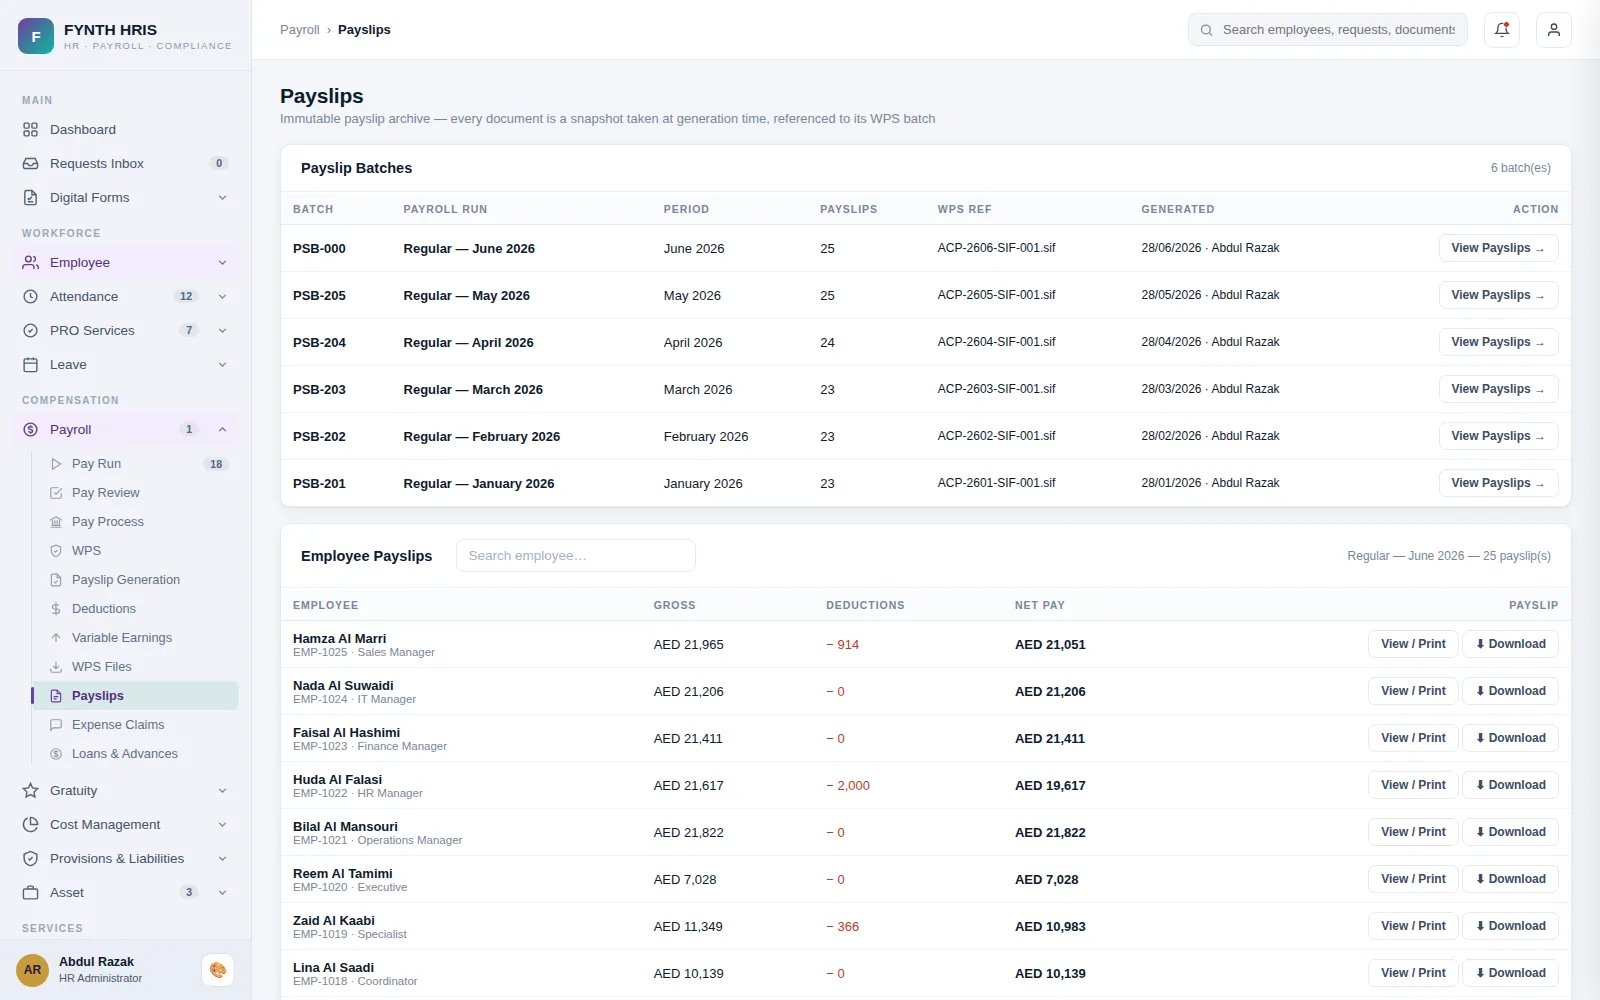
Task: Click the Payroll breadcrumb link
Action: (299, 30)
